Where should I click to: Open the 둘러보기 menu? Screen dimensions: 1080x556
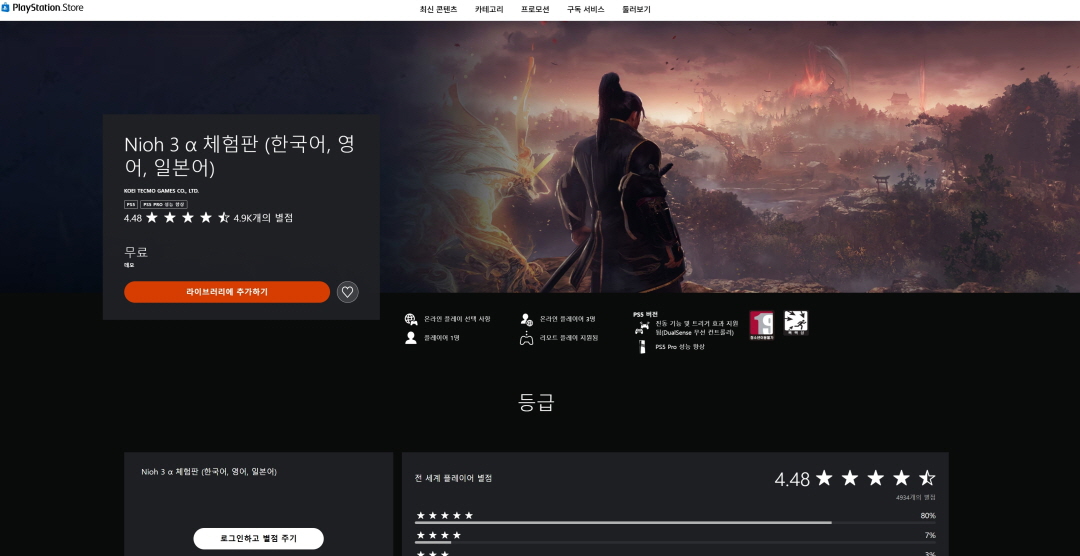(x=636, y=10)
